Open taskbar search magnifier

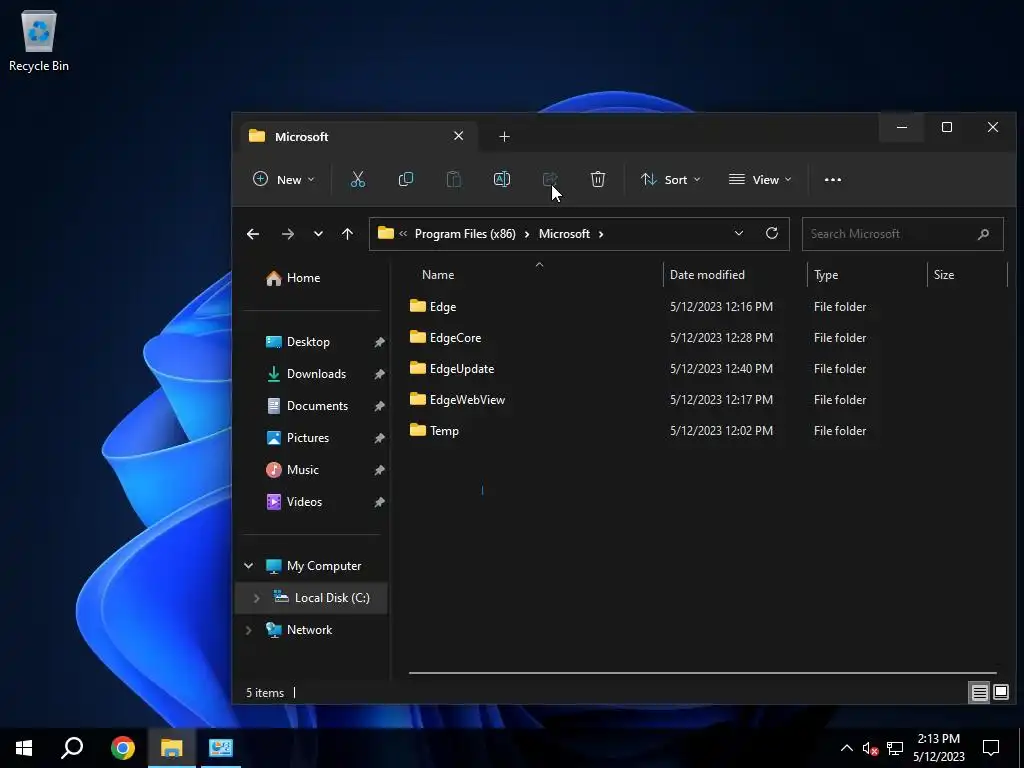(x=72, y=748)
